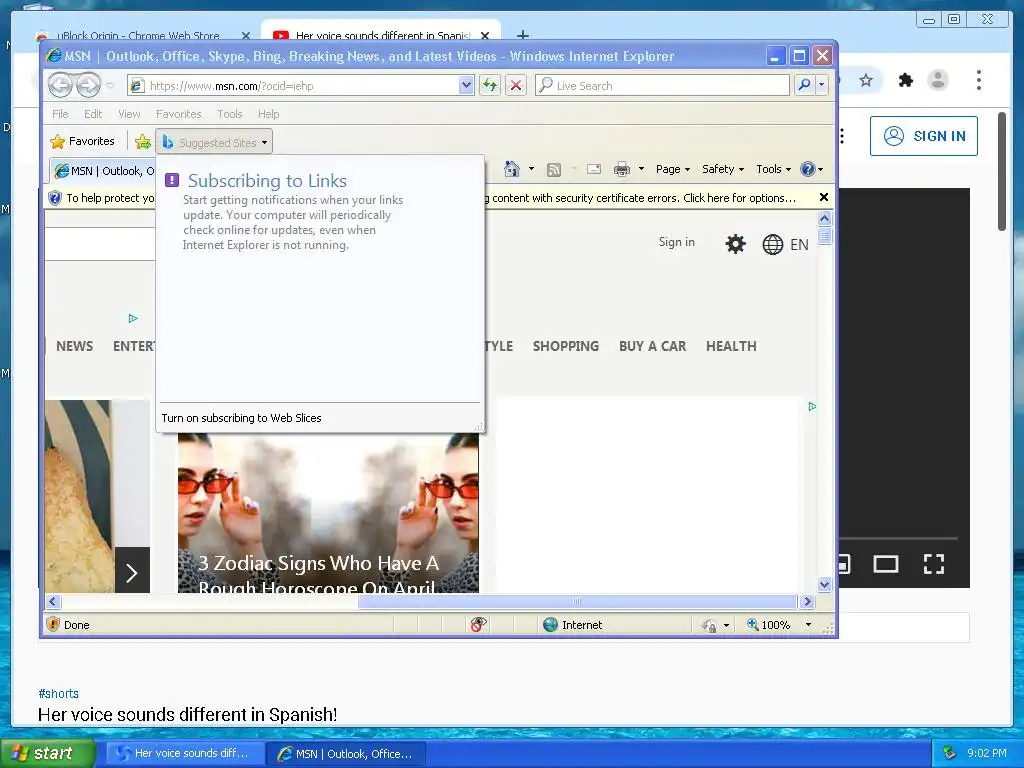Toggle YouTube fullscreen icon
This screenshot has width=1024, height=768.
tap(934, 564)
